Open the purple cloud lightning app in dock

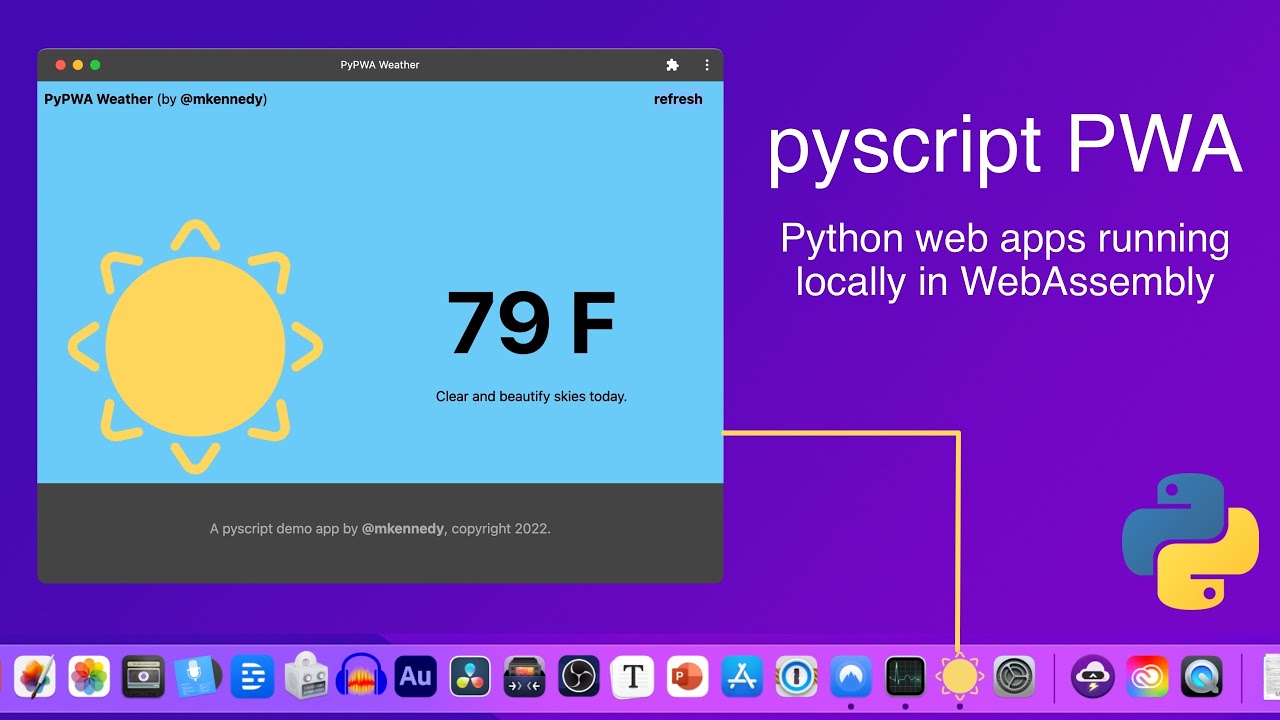coord(1093,677)
